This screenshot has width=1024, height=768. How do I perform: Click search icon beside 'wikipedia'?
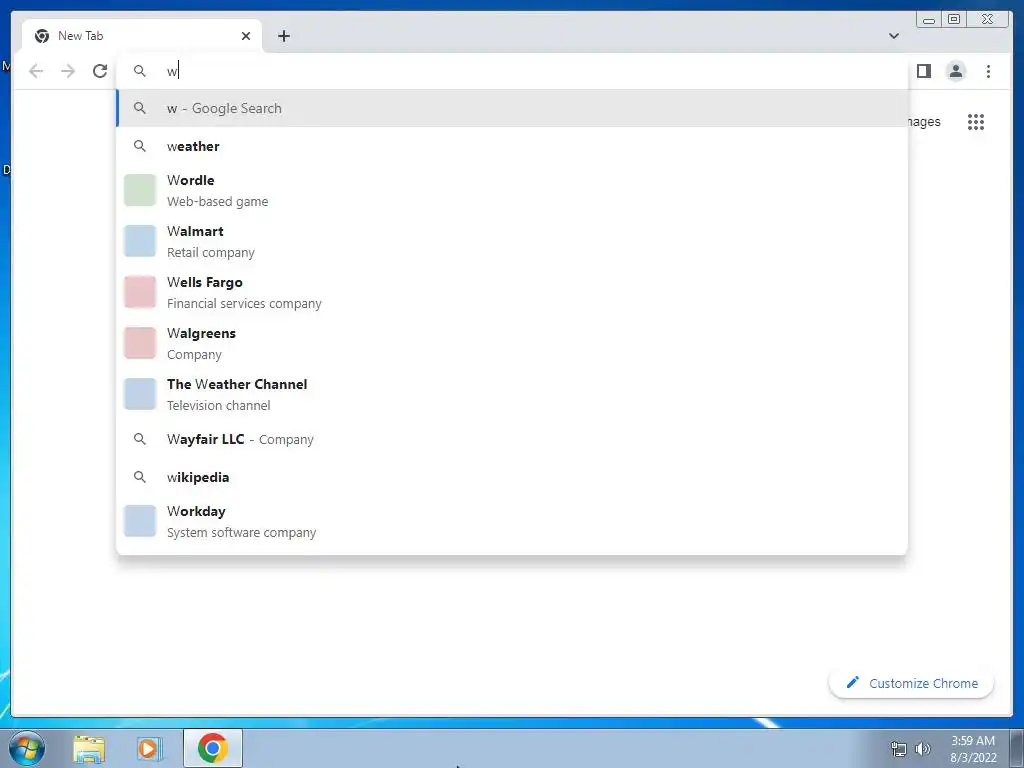pyautogui.click(x=140, y=477)
